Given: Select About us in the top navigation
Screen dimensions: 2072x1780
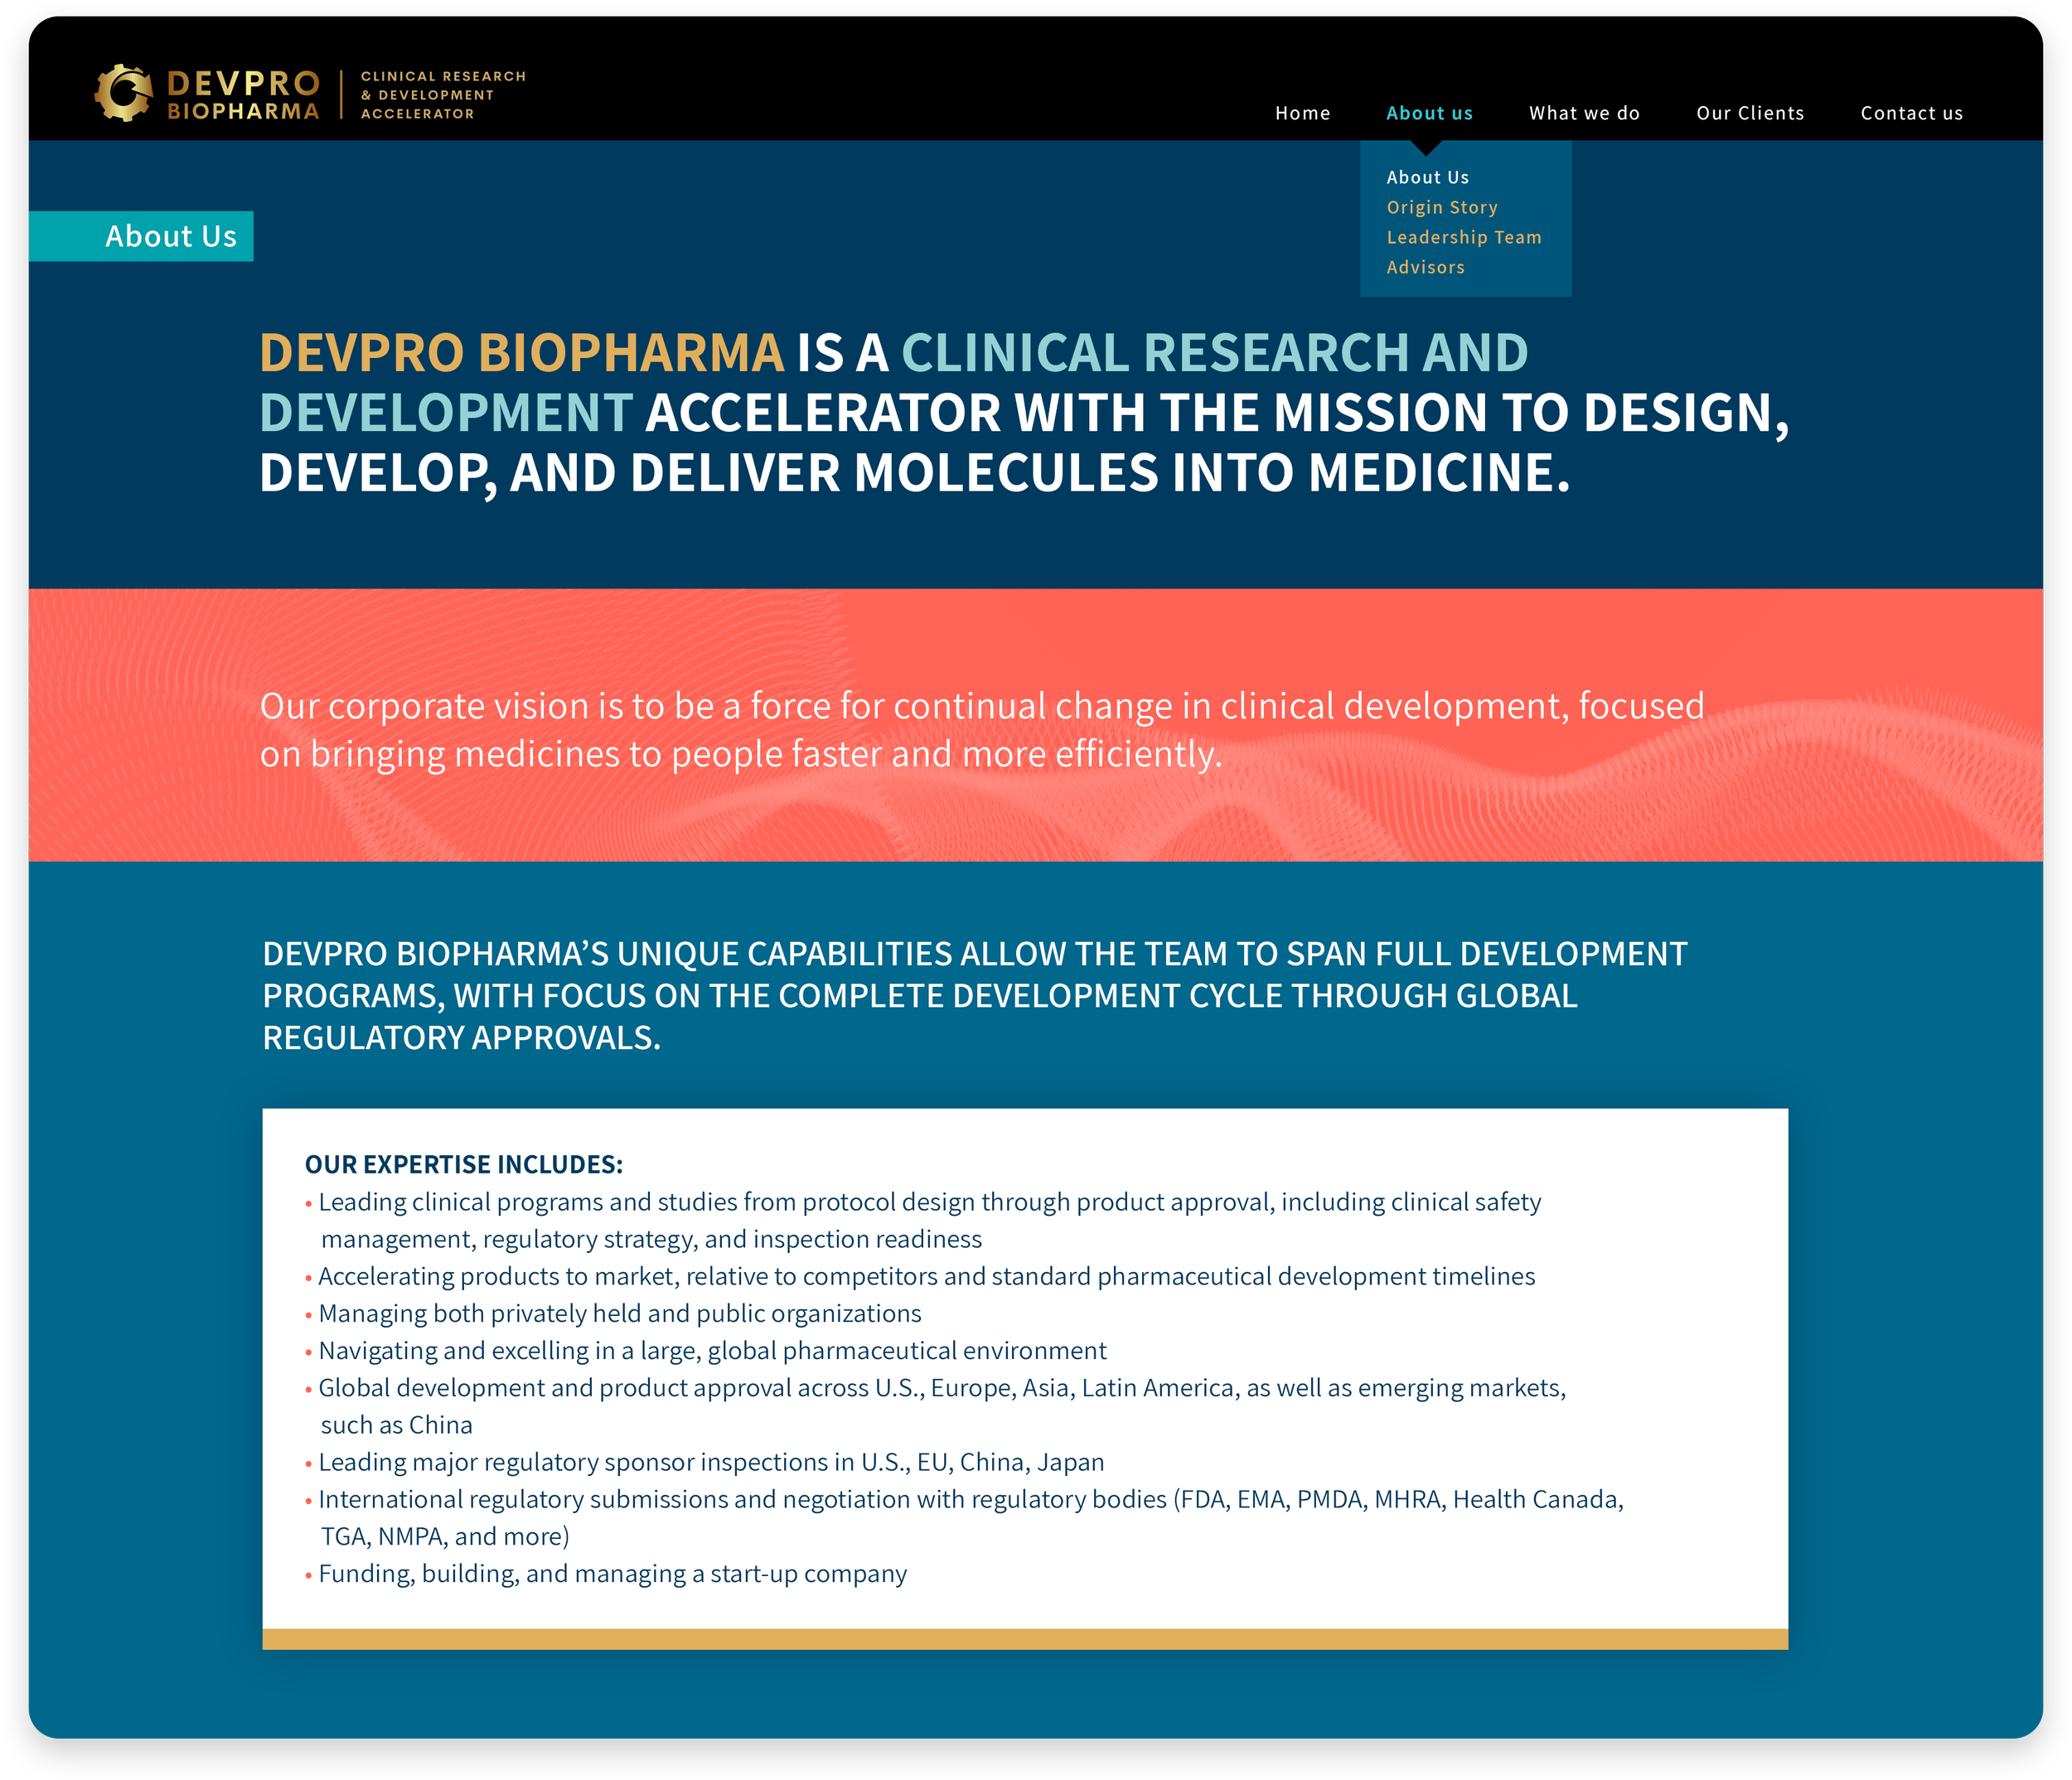Looking at the screenshot, I should coord(1429,113).
